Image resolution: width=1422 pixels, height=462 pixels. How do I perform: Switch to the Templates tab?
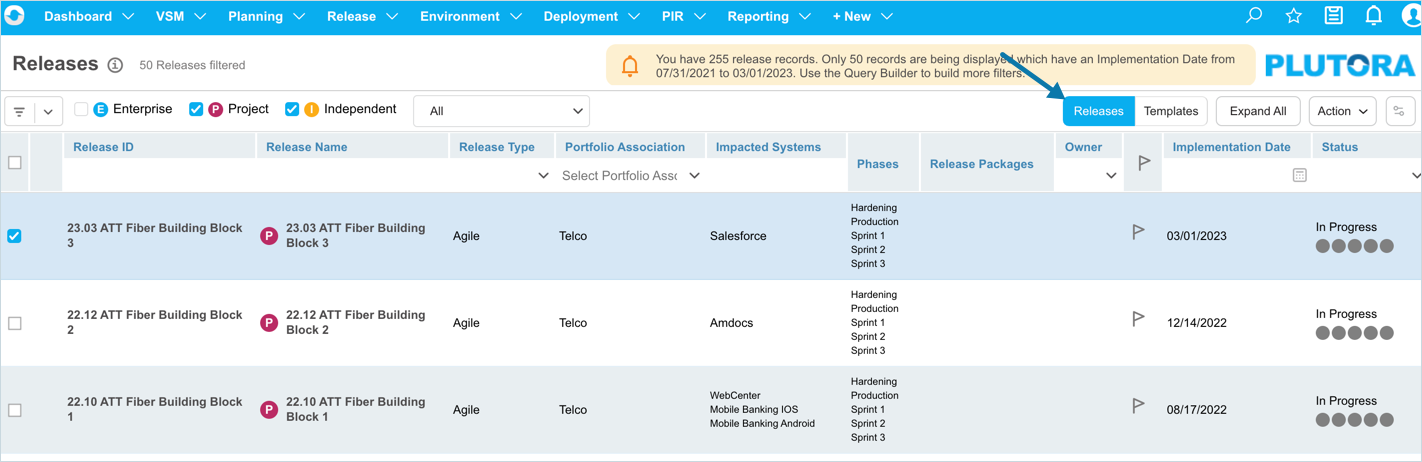coord(1170,111)
